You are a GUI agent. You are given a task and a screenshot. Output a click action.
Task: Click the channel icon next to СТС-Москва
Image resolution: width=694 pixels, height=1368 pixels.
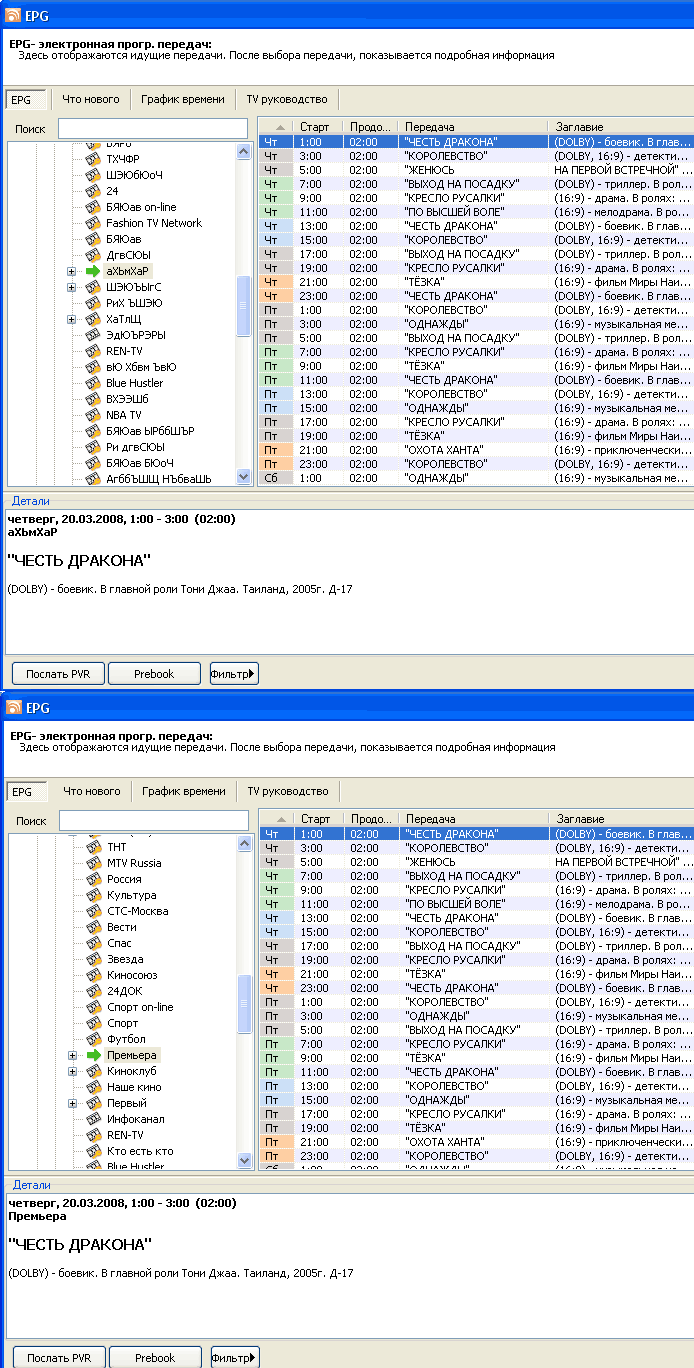(93, 911)
